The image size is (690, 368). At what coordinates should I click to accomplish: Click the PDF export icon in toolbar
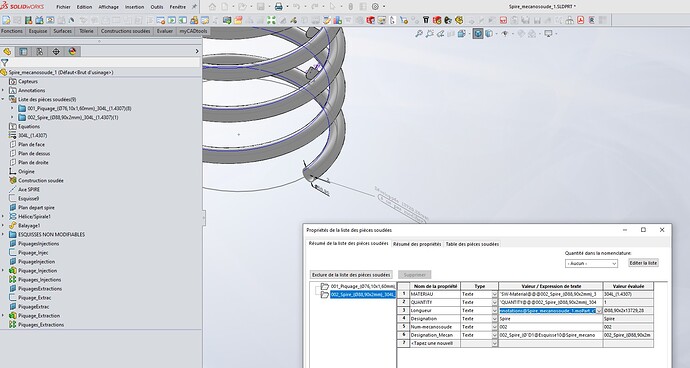580,20
